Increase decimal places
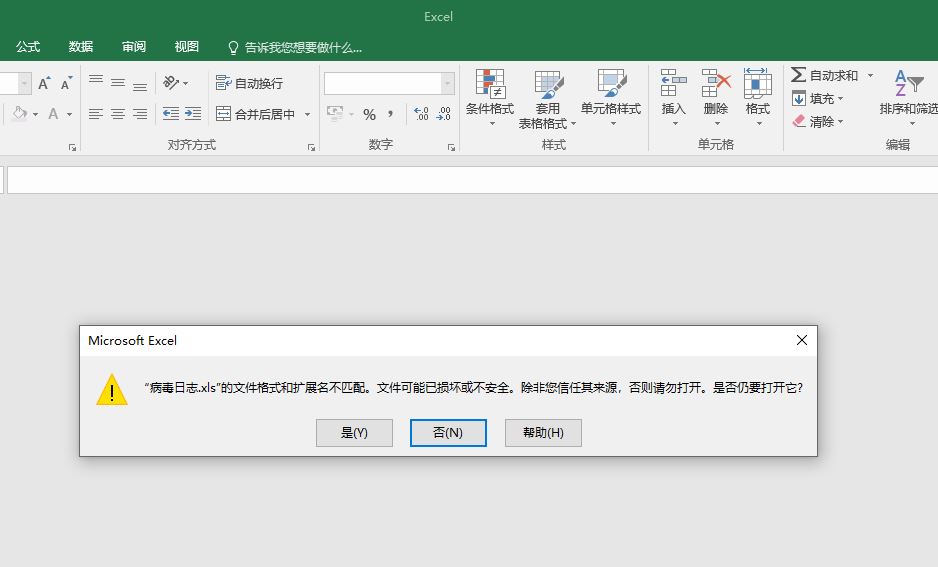 point(421,114)
